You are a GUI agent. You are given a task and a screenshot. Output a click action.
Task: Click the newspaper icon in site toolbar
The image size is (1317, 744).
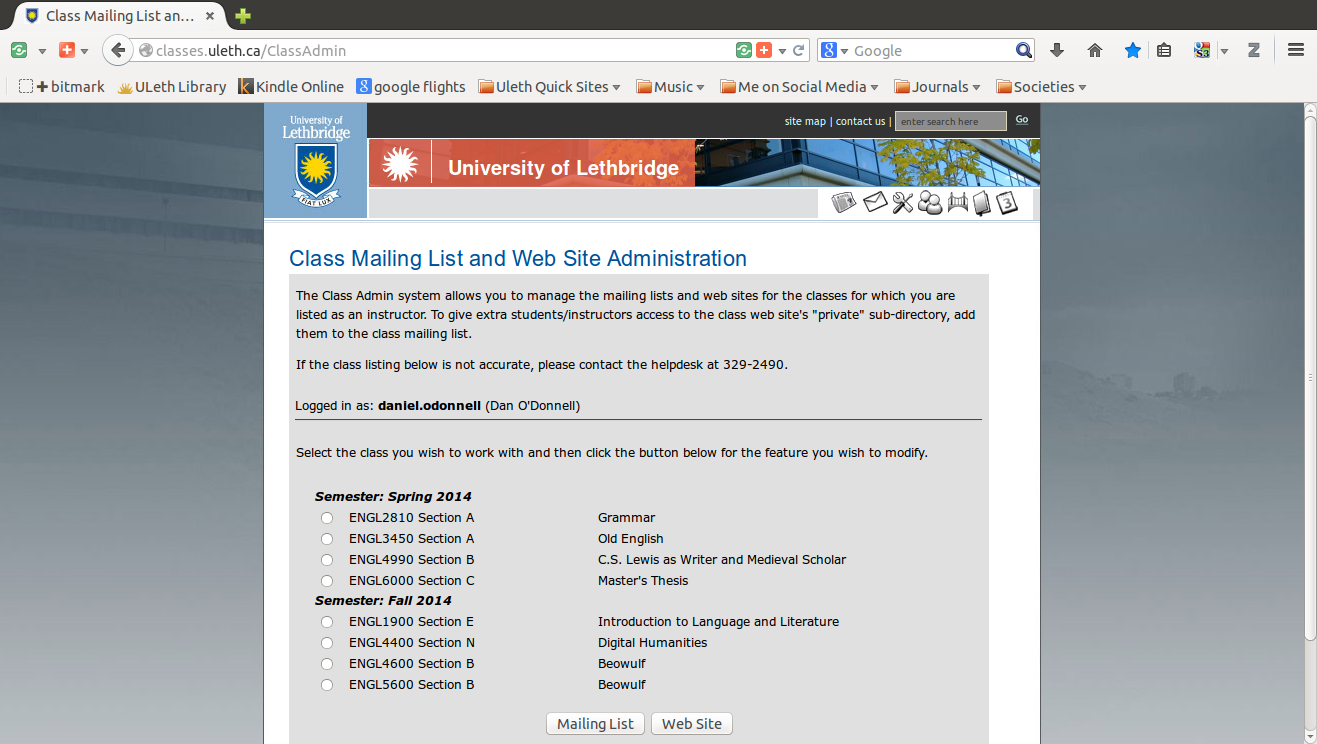click(x=844, y=203)
